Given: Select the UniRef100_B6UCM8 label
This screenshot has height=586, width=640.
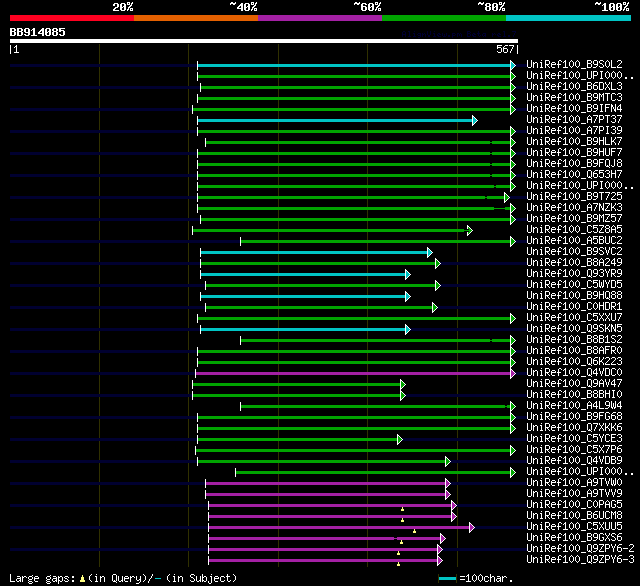Looking at the screenshot, I should point(574,516).
